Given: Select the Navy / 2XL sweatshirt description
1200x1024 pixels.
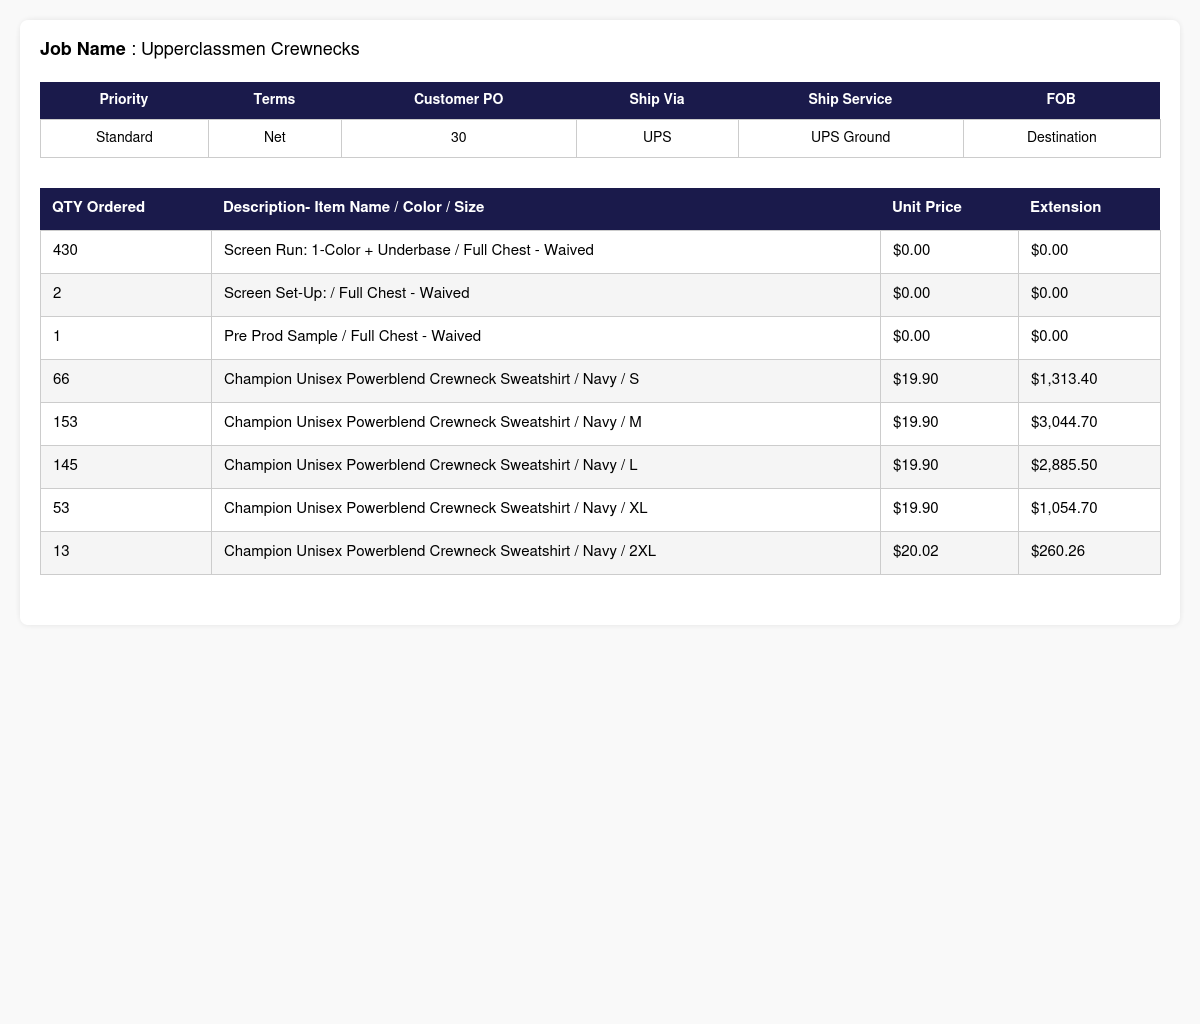Looking at the screenshot, I should click(x=546, y=552).
